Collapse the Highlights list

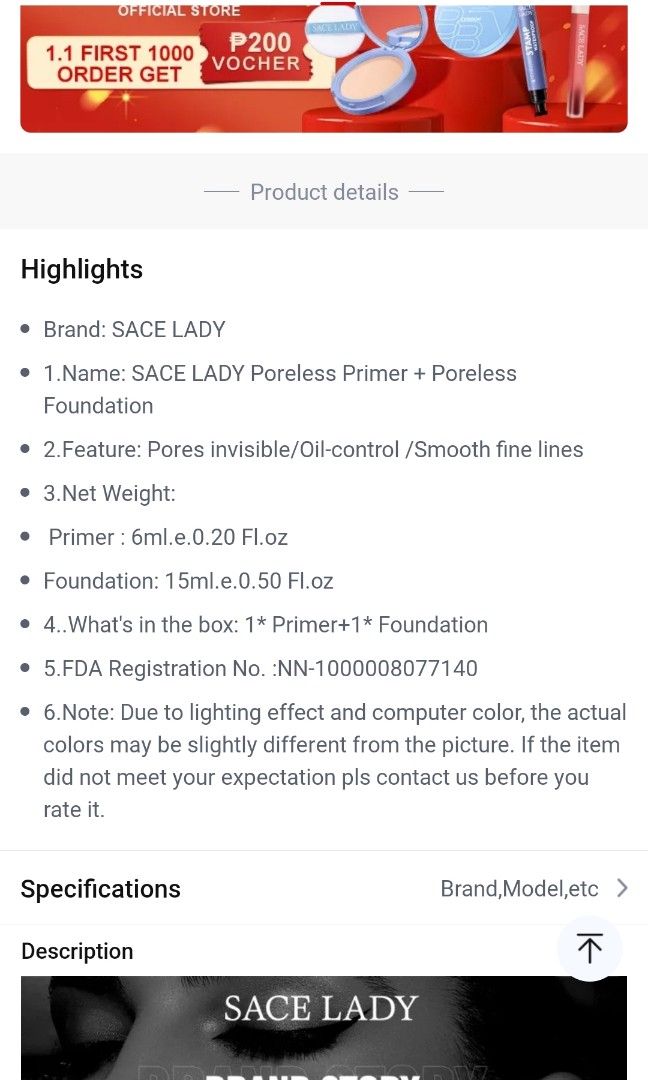(81, 269)
